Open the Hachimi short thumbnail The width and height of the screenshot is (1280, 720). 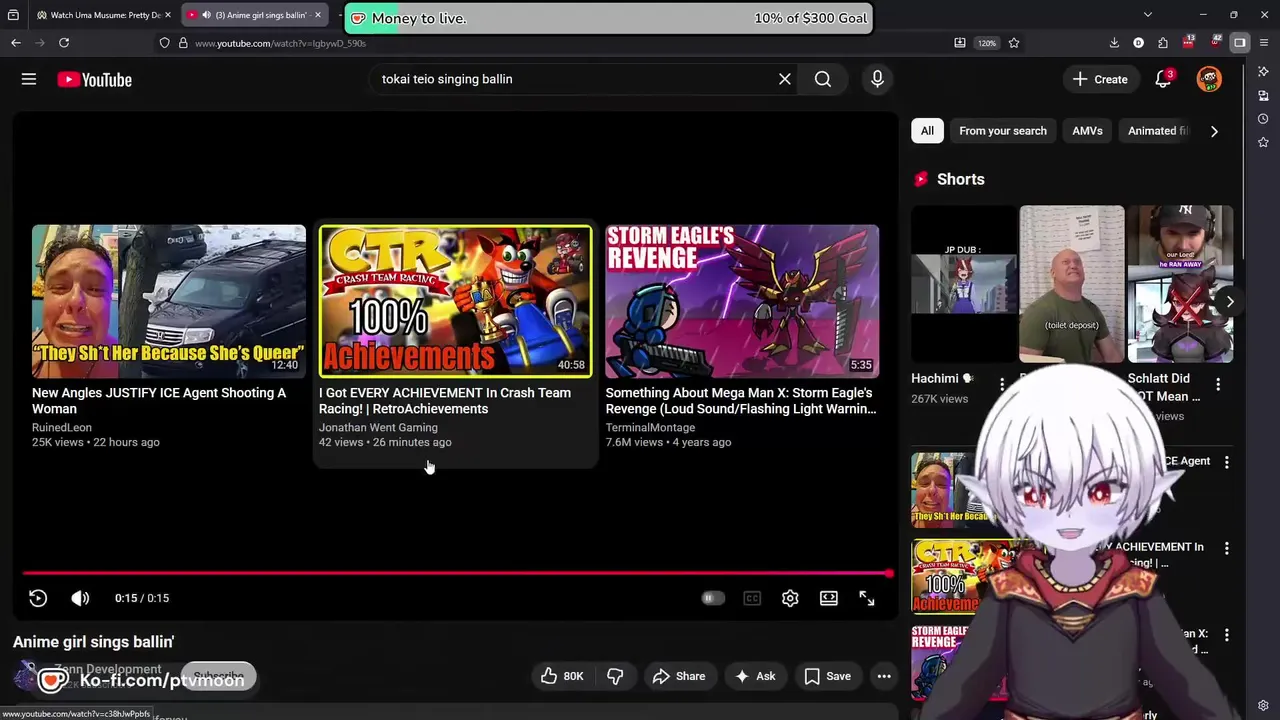click(963, 284)
